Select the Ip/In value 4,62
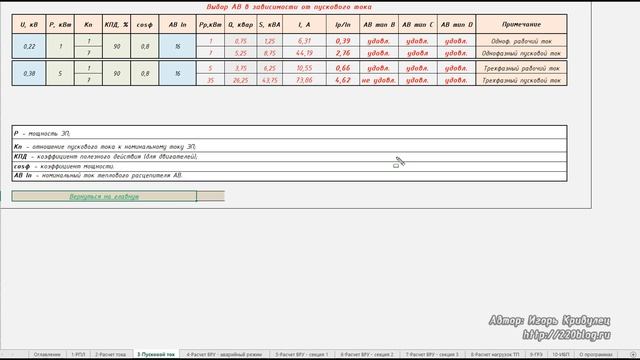The height and width of the screenshot is (360, 640). click(343, 80)
